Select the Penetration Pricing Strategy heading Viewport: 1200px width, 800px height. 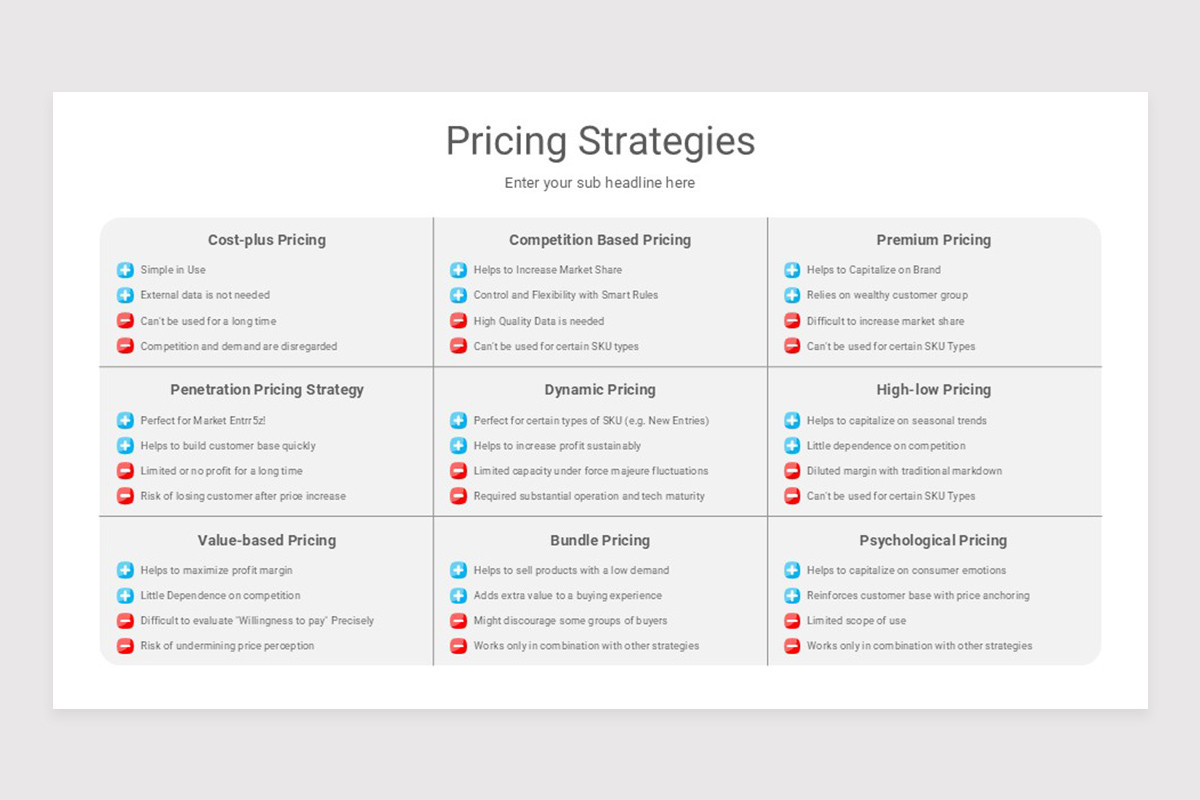click(267, 390)
